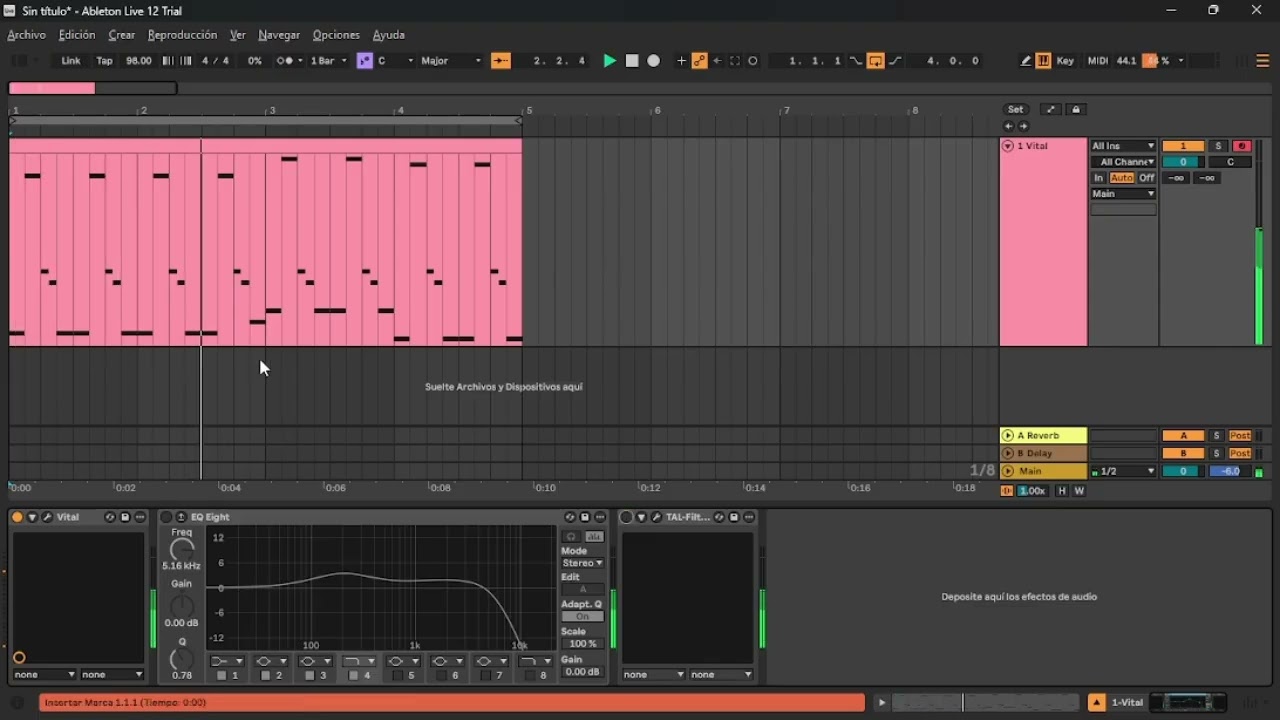Adjust the EQ Eight Q knob
The width and height of the screenshot is (1280, 720).
tap(182, 659)
